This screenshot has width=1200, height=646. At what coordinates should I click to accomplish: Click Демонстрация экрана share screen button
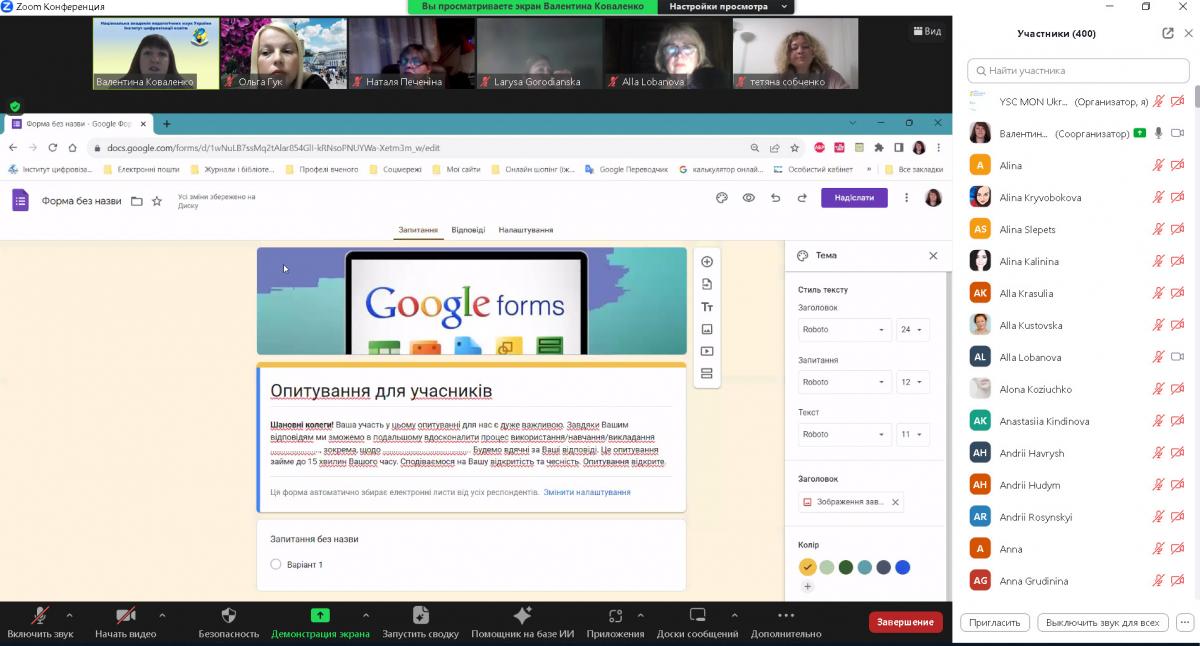[x=320, y=622]
